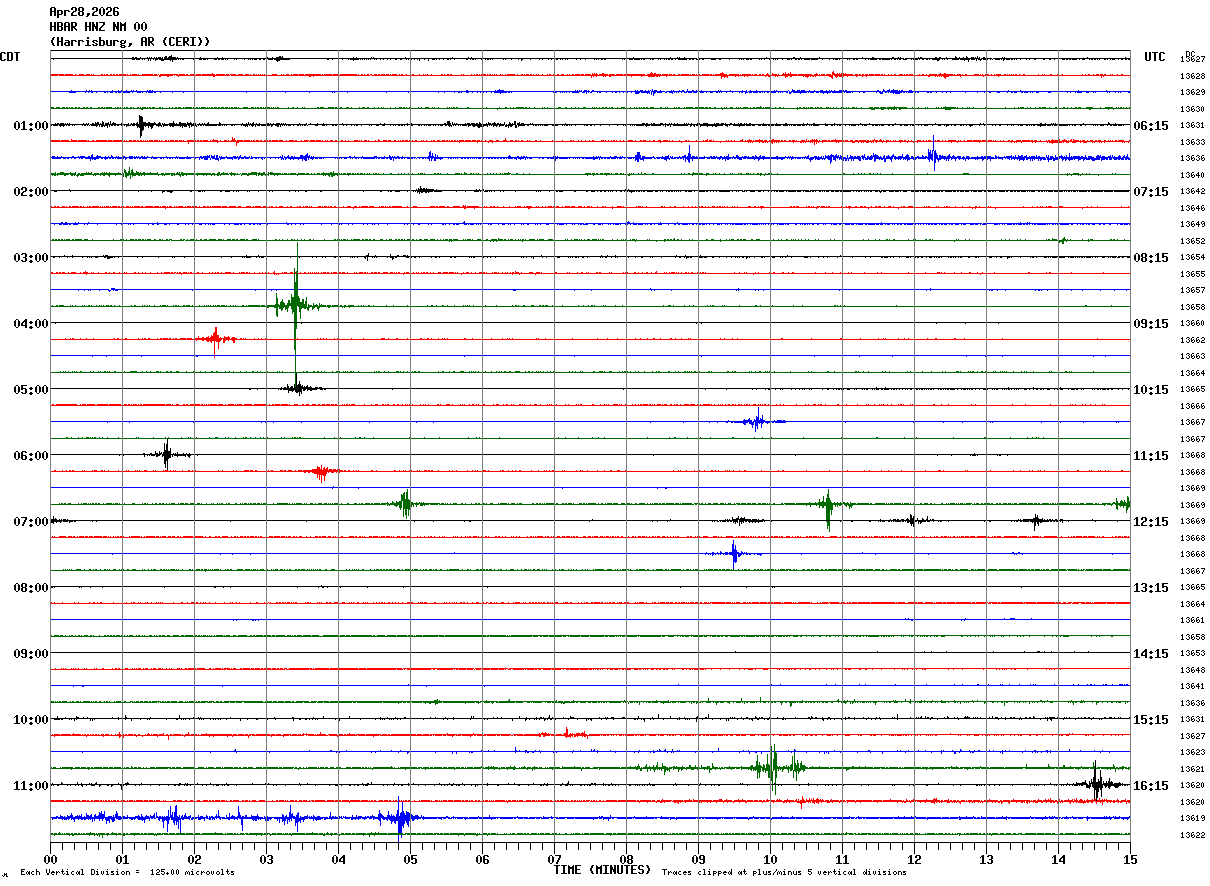Select the 03:00 CDT row label
Viewport: 1210px width, 886px height.
31,258
